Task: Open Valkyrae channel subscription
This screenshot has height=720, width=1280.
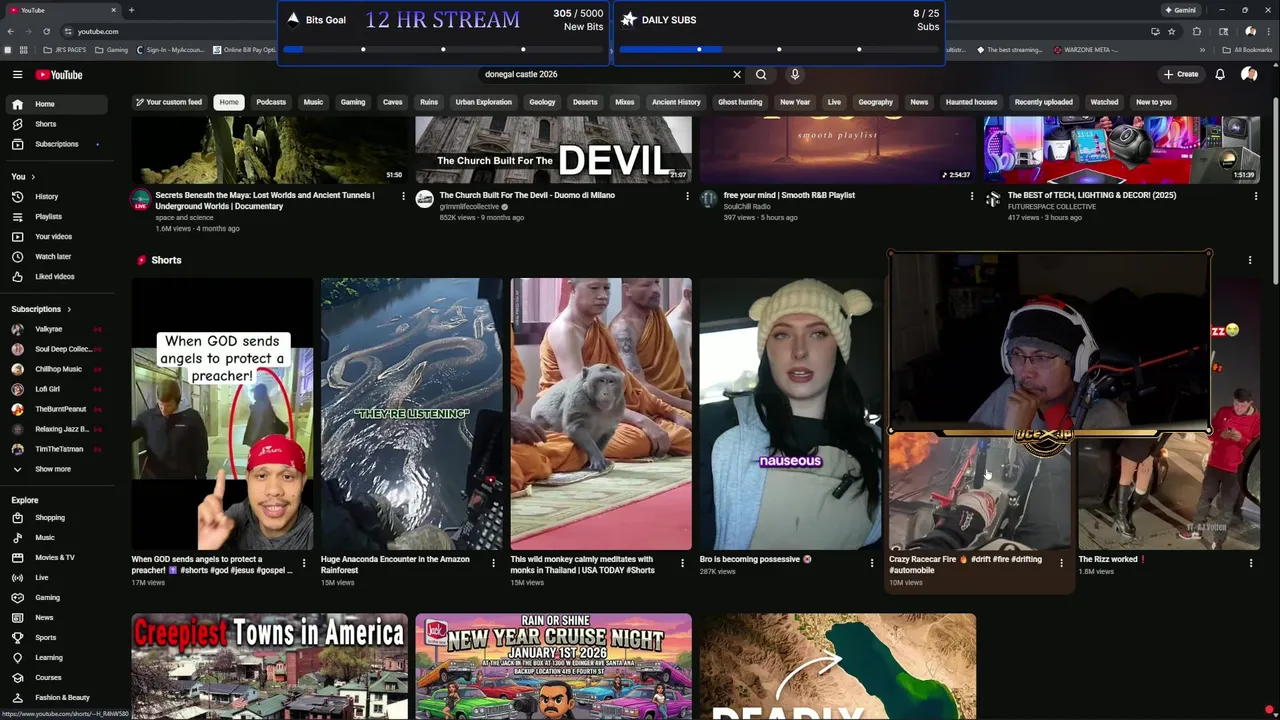Action: pyautogui.click(x=57, y=329)
